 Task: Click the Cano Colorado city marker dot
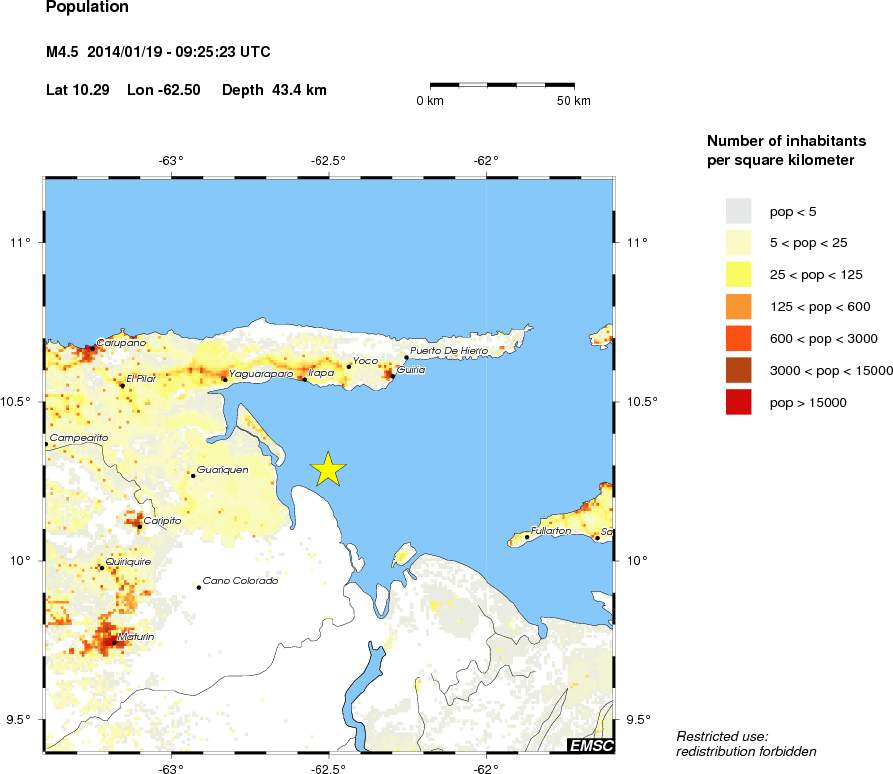[x=199, y=587]
